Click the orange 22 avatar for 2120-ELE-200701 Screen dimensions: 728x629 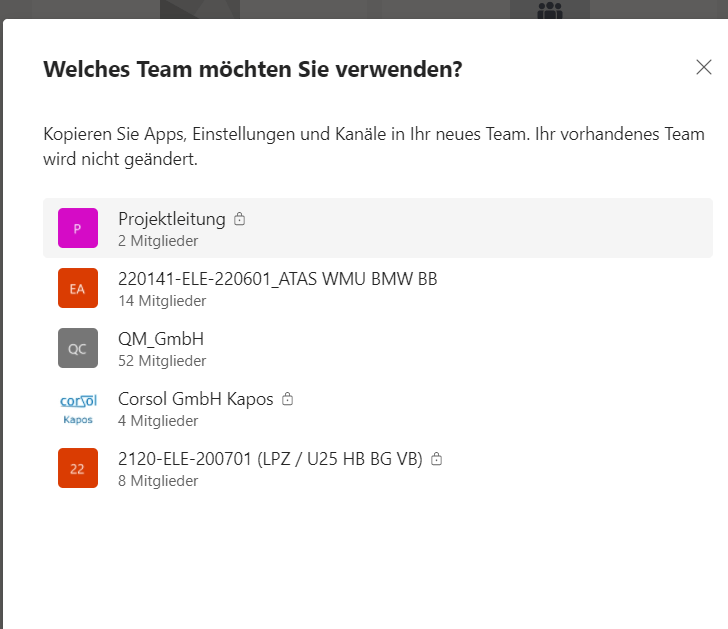click(78, 468)
